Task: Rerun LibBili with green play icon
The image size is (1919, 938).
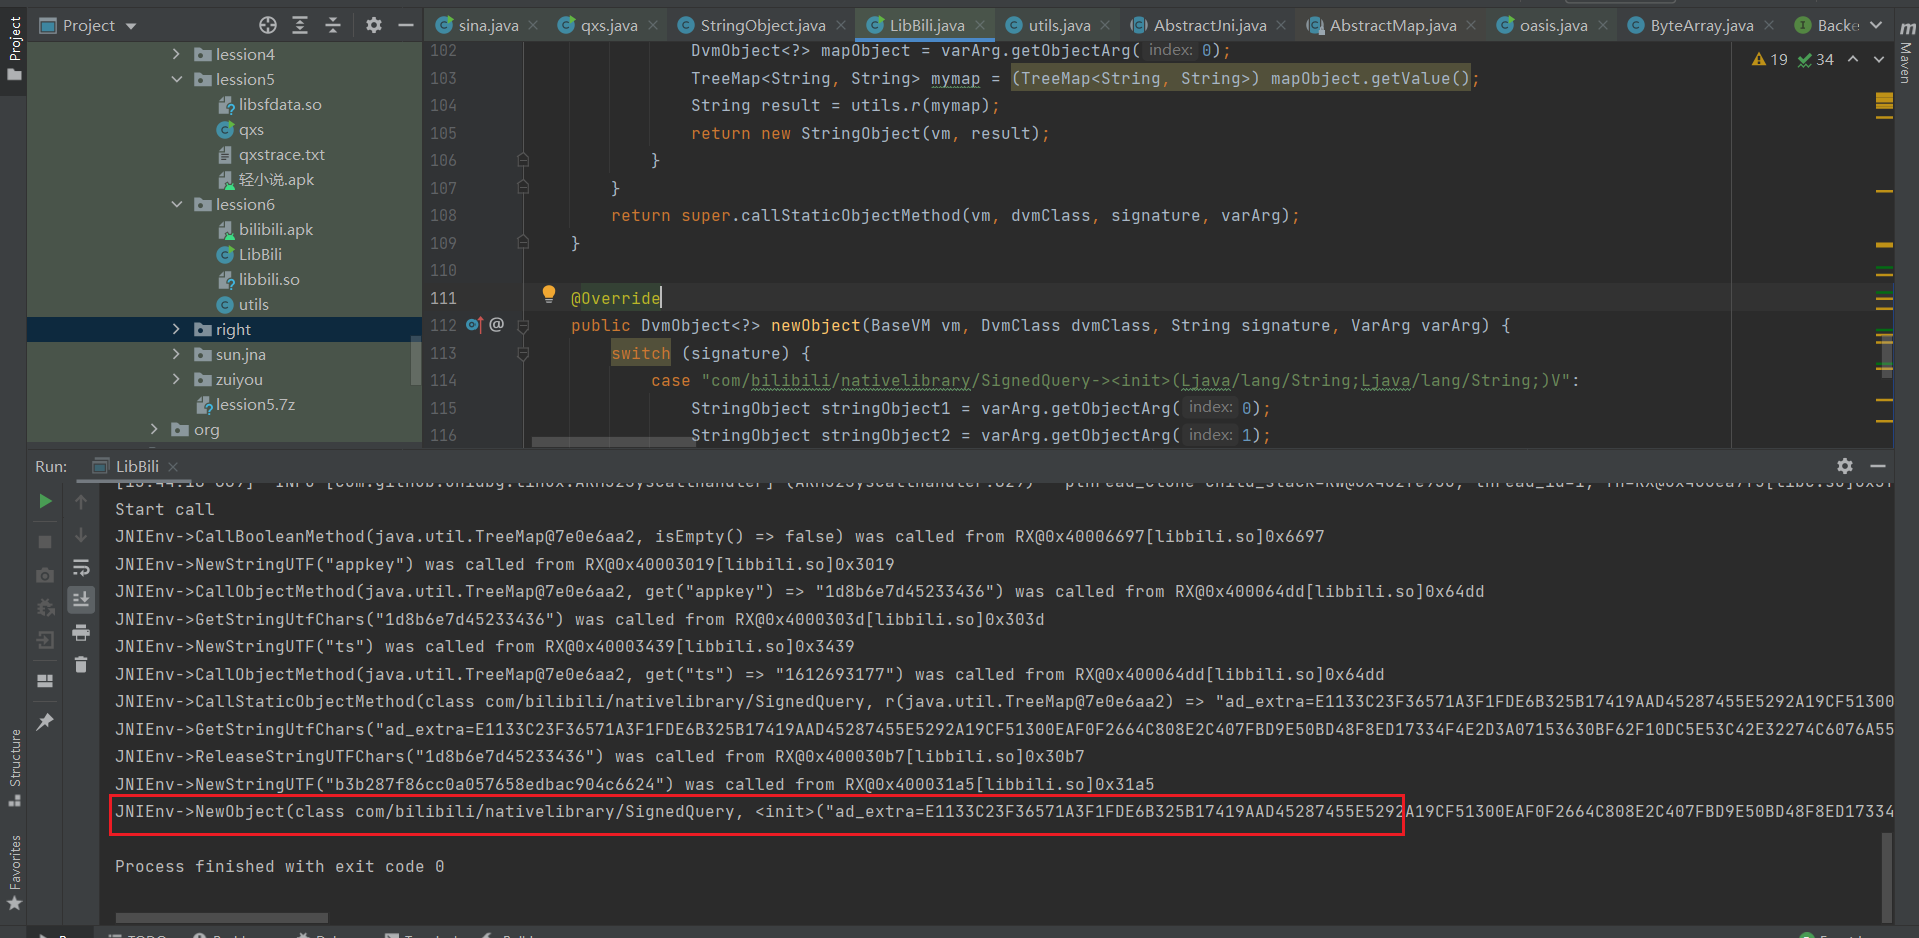Action: point(45,501)
